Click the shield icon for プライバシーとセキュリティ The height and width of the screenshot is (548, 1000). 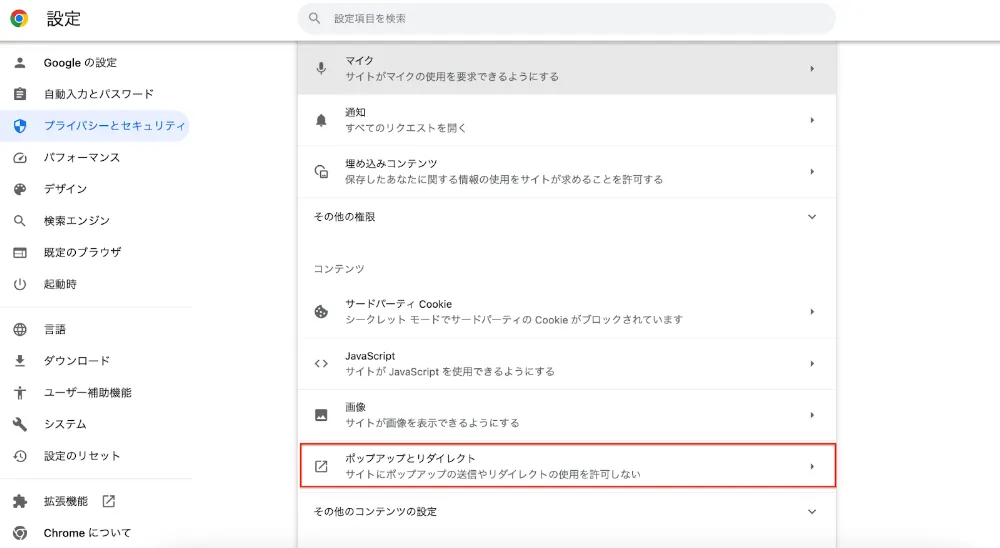point(20,126)
